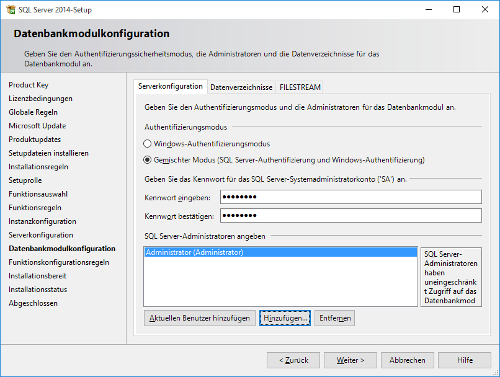Screen dimensions: 500x377
Task: Click Setupdateien installieren step in sidebar
Action: click(49, 153)
